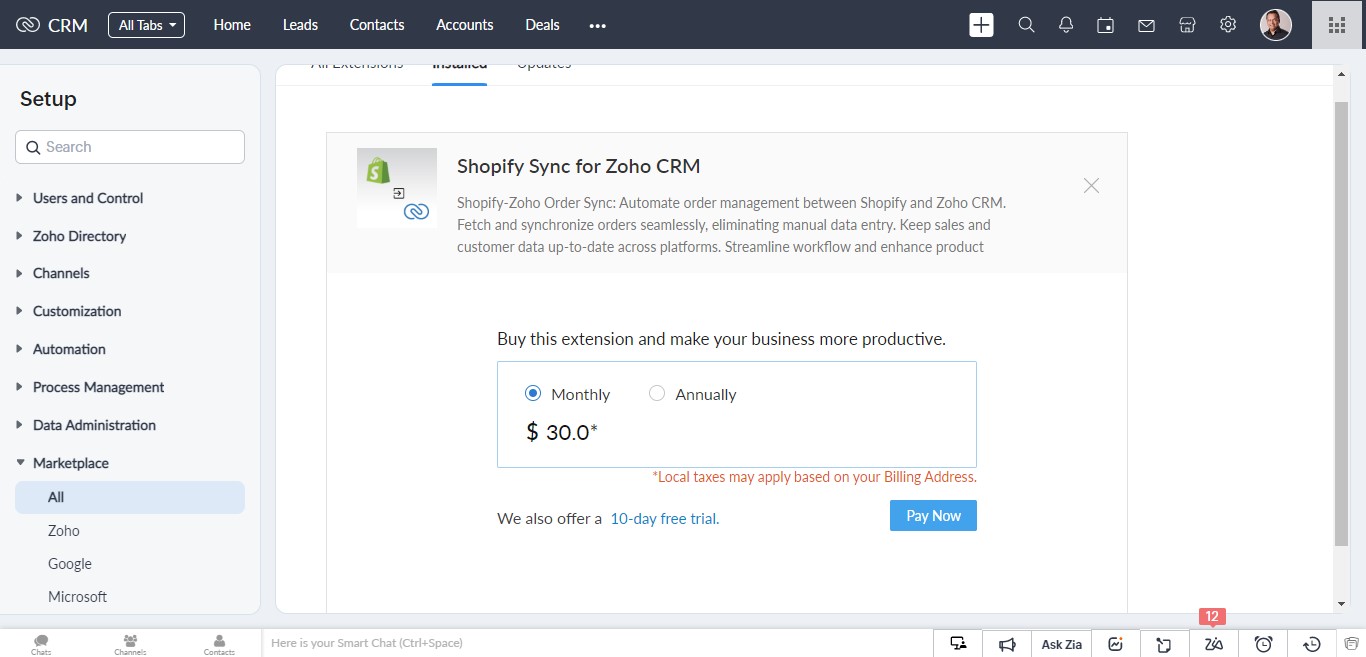Click the Smart Chat input box

click(x=597, y=643)
